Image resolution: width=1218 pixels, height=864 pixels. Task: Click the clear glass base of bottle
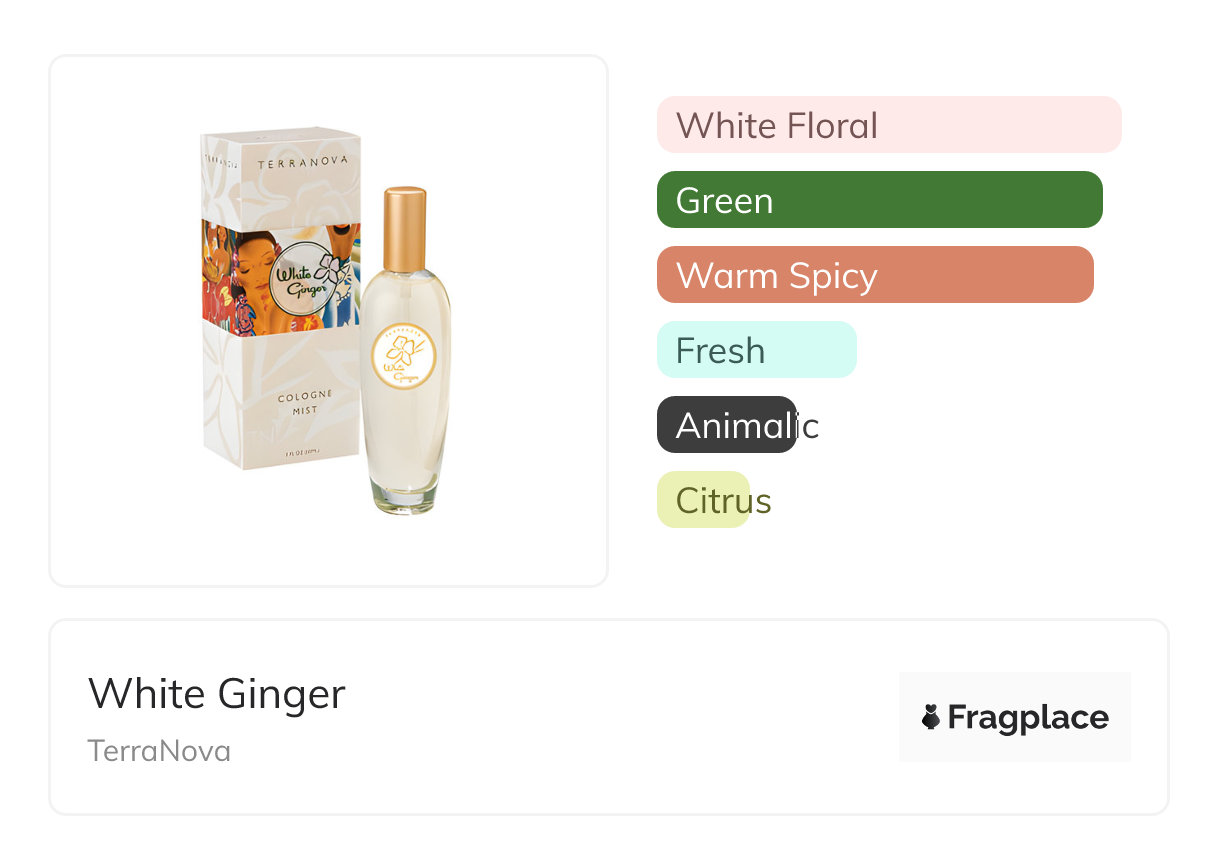(x=405, y=497)
